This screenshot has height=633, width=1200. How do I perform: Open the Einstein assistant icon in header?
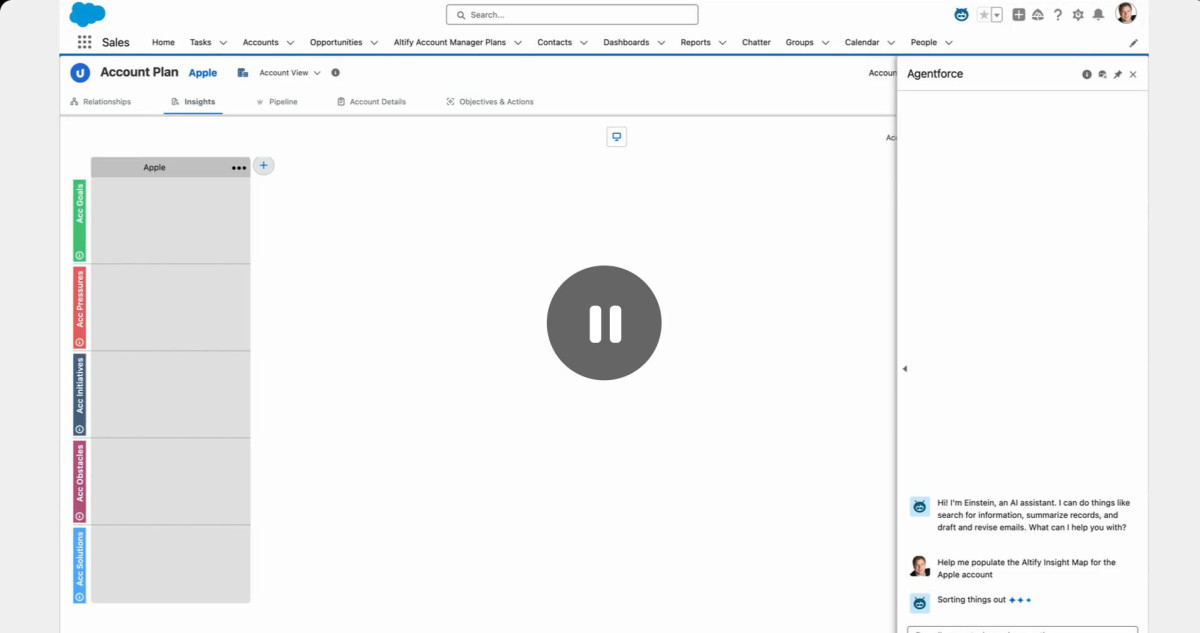(961, 15)
